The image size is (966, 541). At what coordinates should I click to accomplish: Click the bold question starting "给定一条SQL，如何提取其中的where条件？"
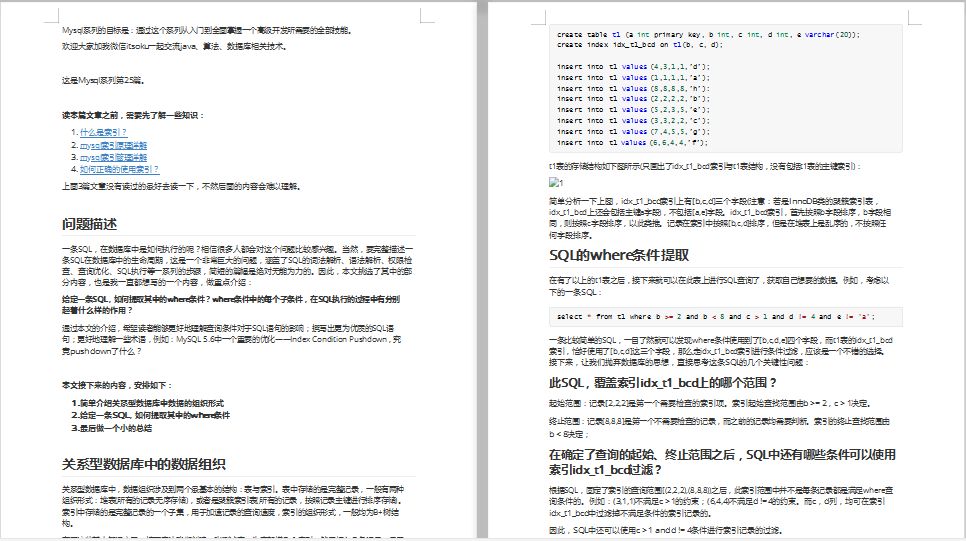pyautogui.click(x=231, y=305)
